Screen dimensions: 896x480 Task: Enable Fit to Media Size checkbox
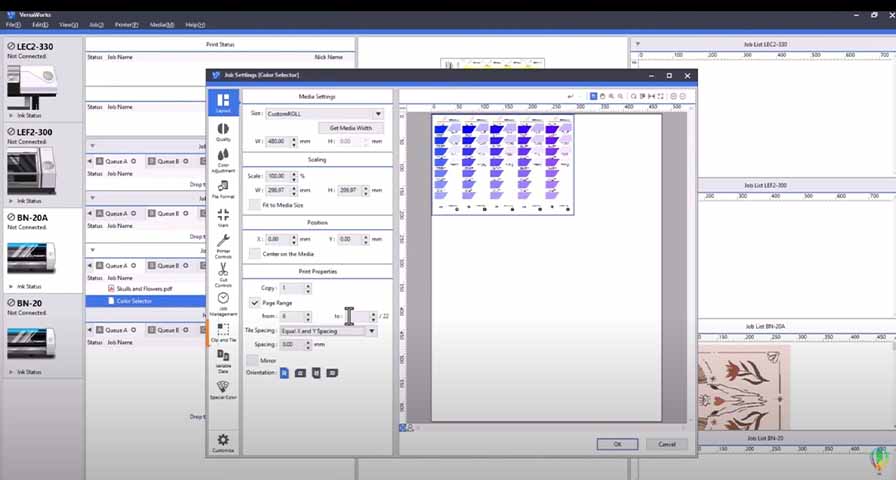[x=254, y=205]
